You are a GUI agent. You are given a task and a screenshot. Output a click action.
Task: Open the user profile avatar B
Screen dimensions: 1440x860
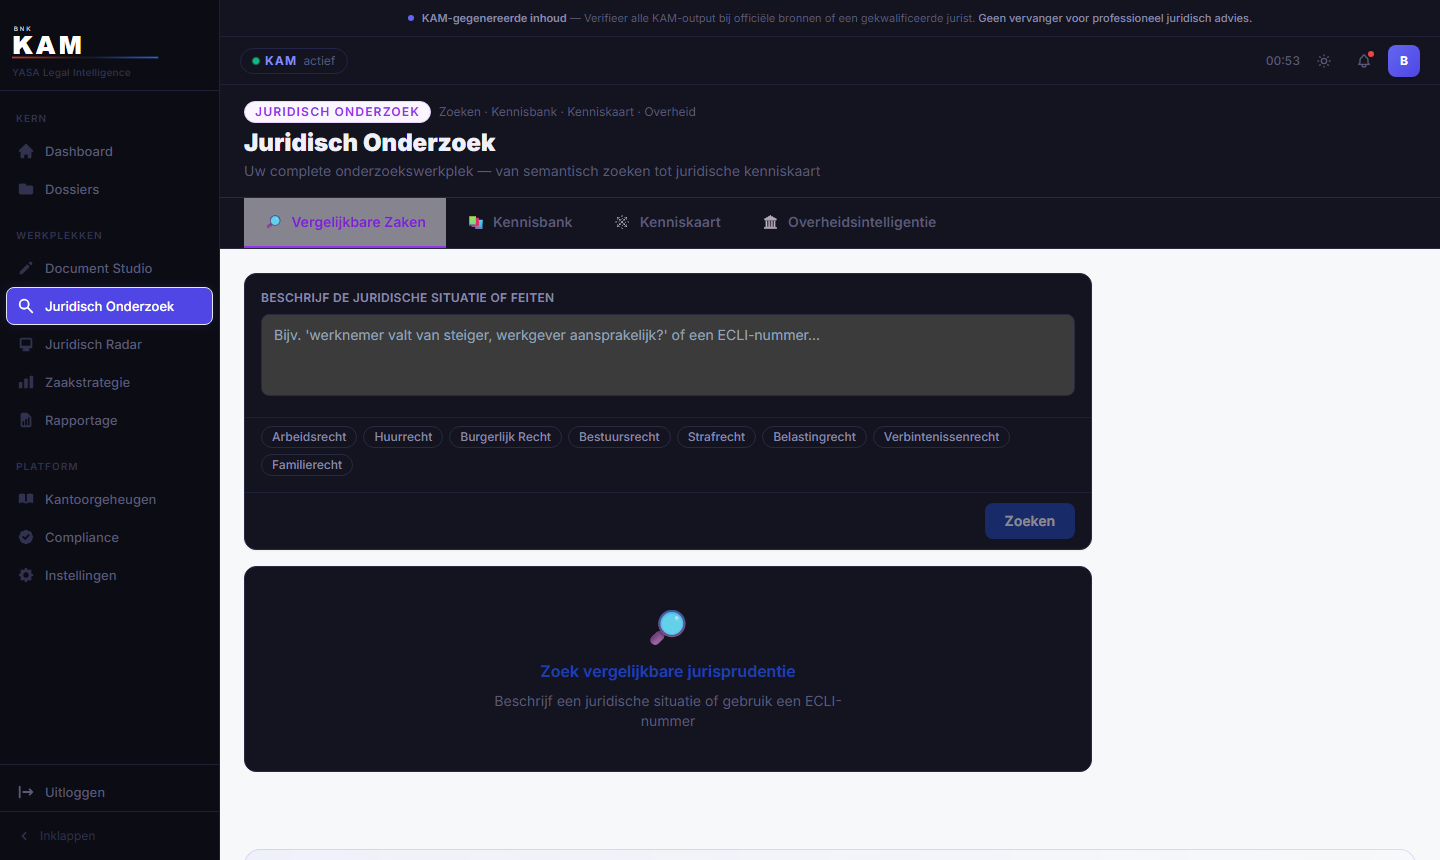click(x=1404, y=61)
